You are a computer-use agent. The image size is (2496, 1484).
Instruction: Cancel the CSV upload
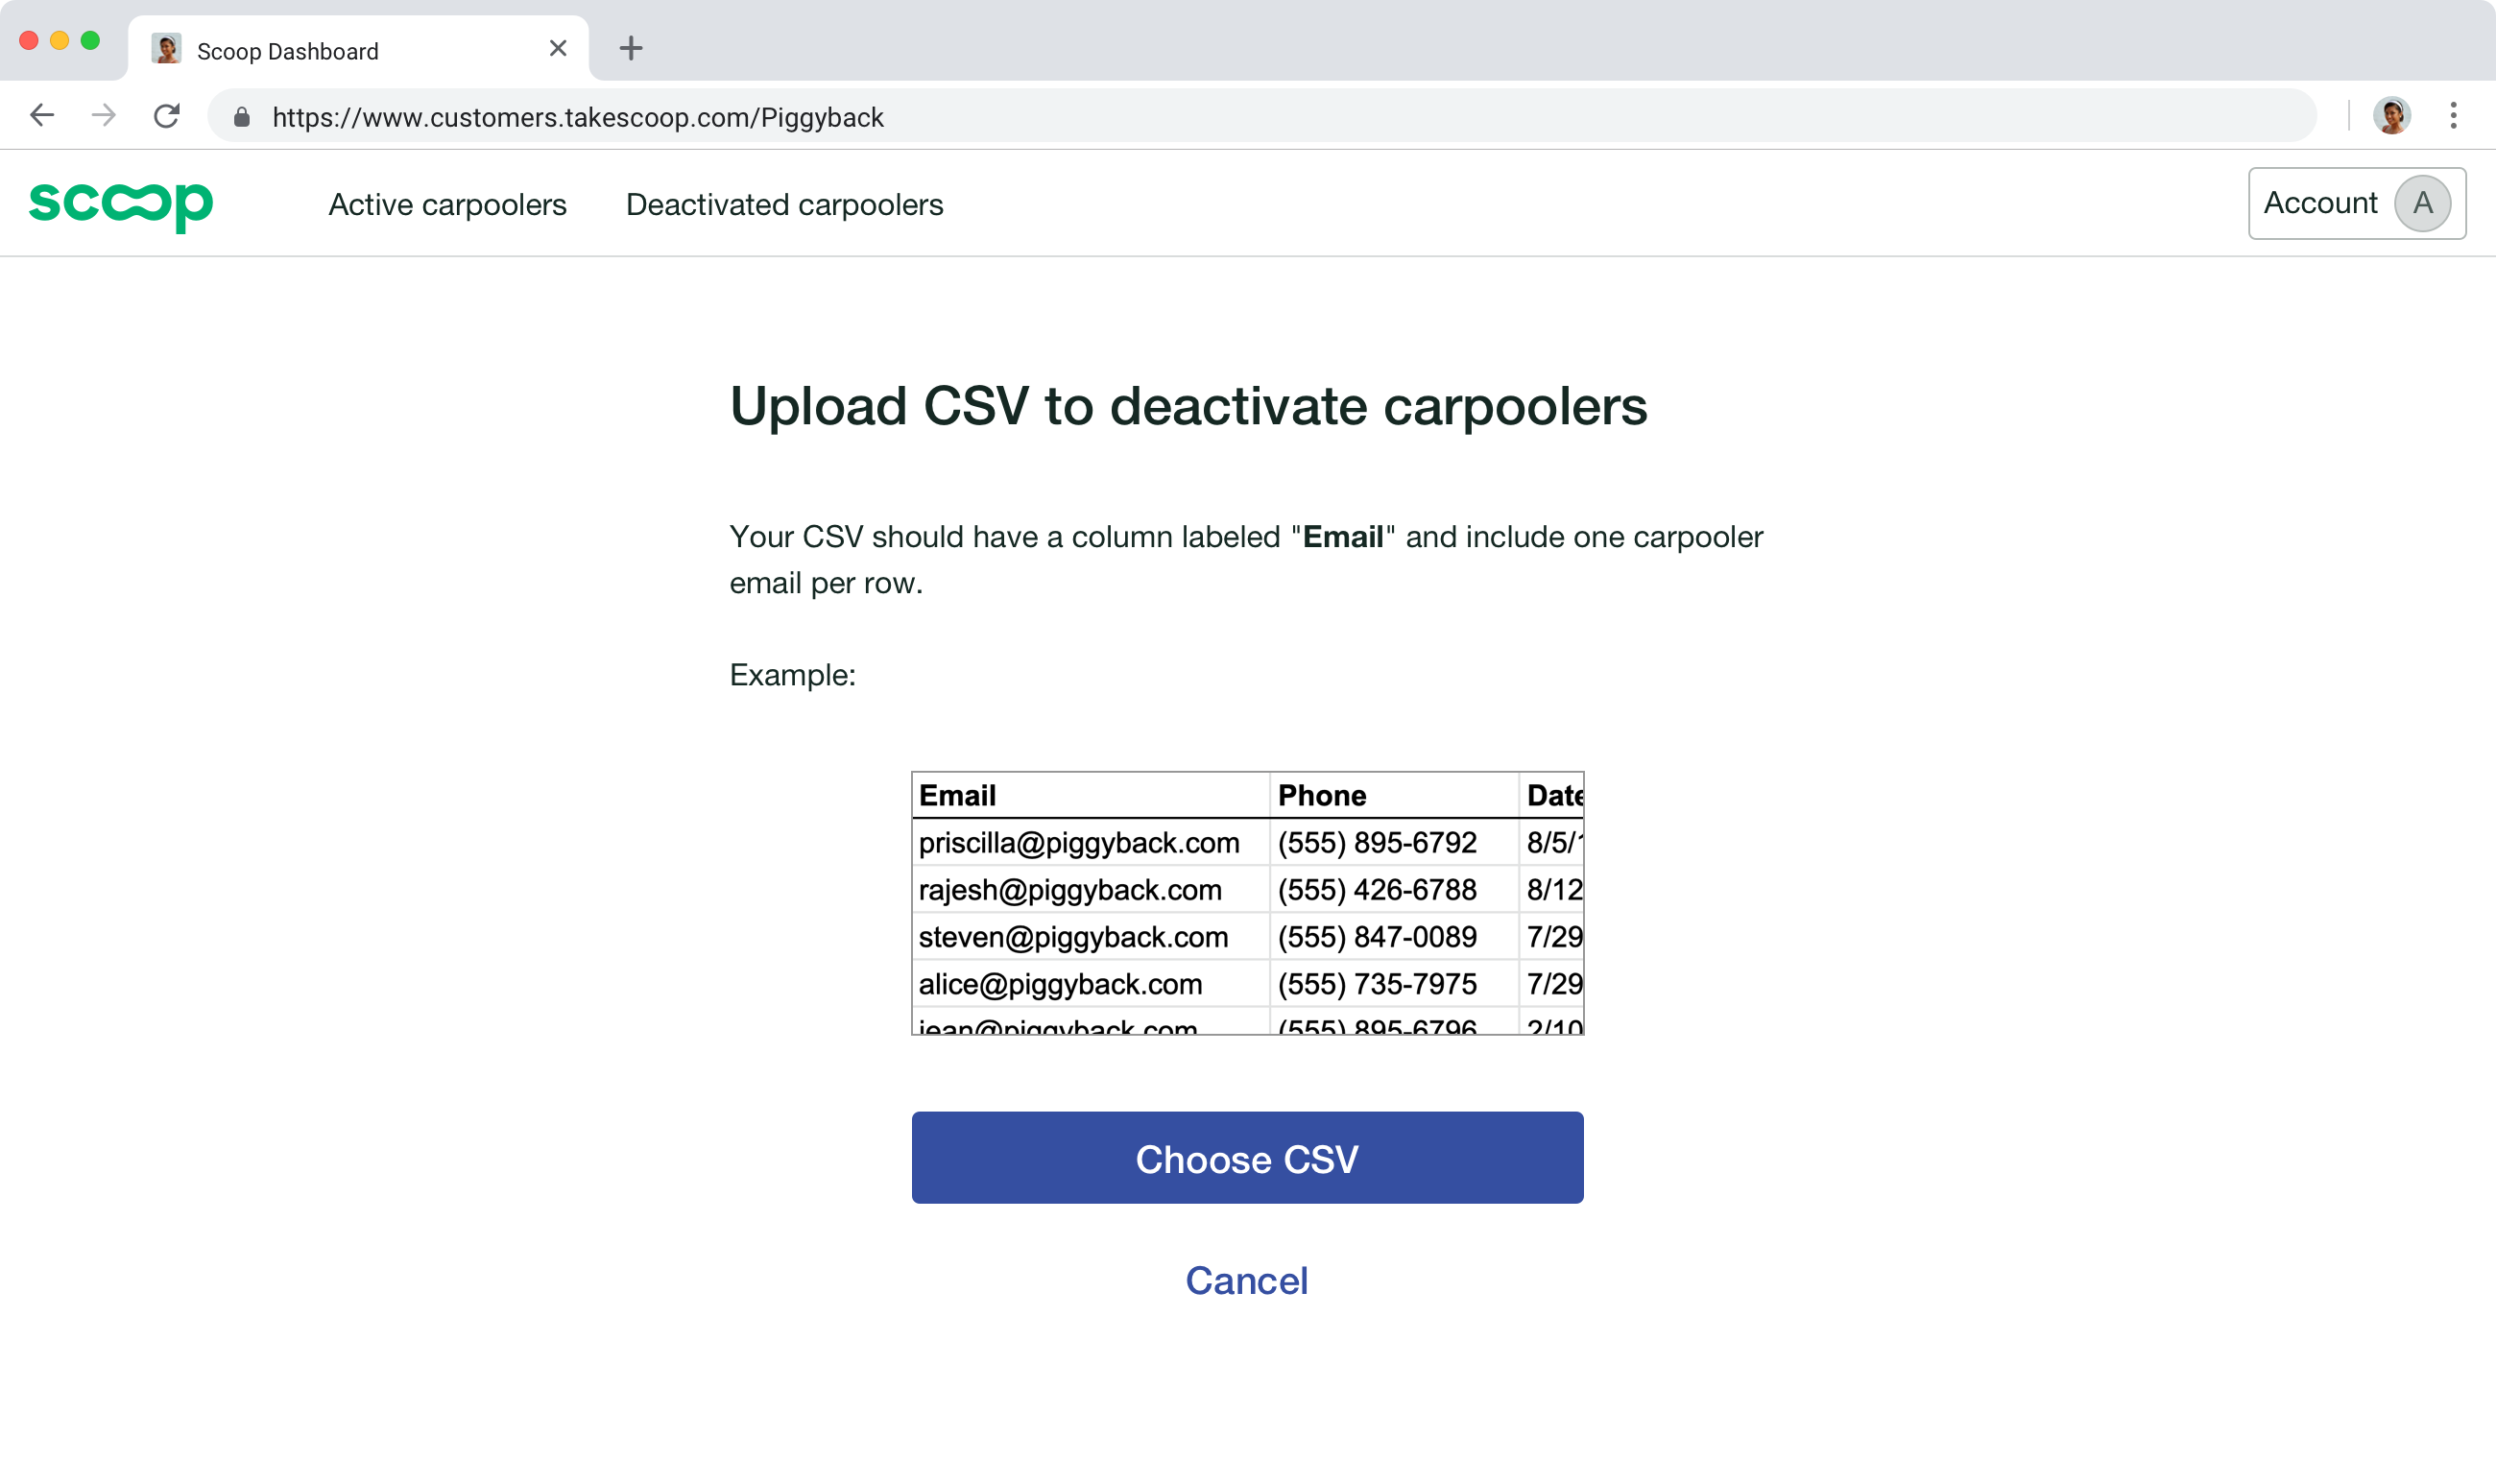[x=1246, y=1281]
